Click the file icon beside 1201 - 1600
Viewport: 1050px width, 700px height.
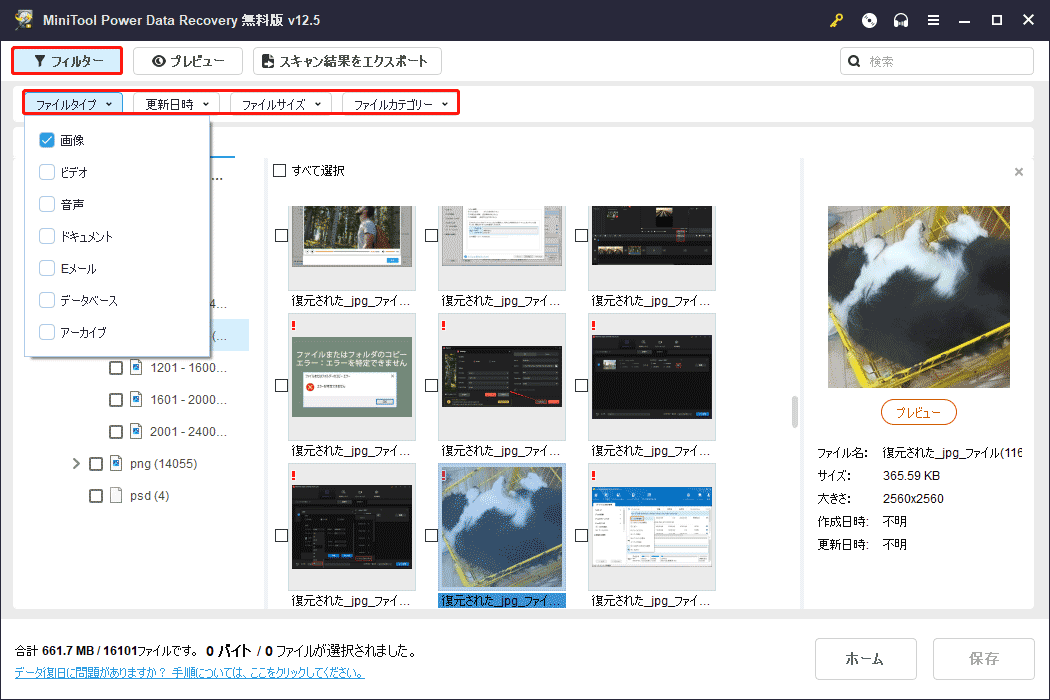(136, 367)
